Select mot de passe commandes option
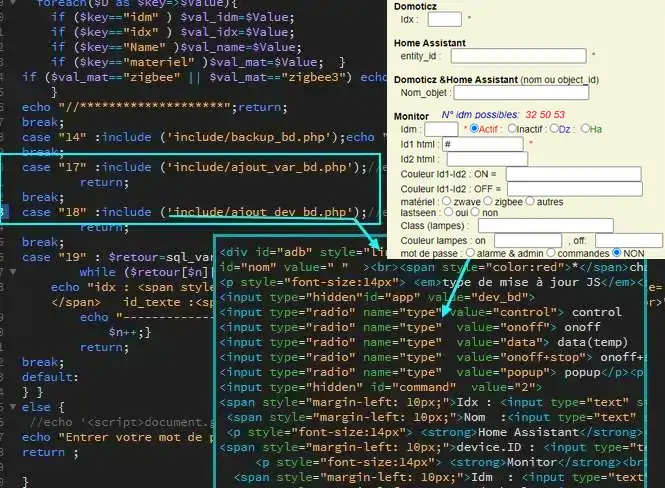The image size is (665, 488). click(x=550, y=252)
